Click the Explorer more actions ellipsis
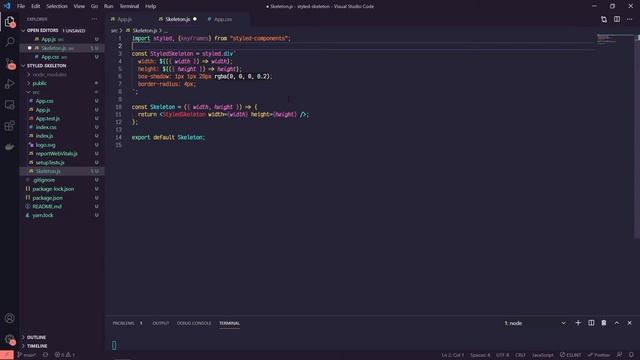640x360 pixels. [x=94, y=19]
